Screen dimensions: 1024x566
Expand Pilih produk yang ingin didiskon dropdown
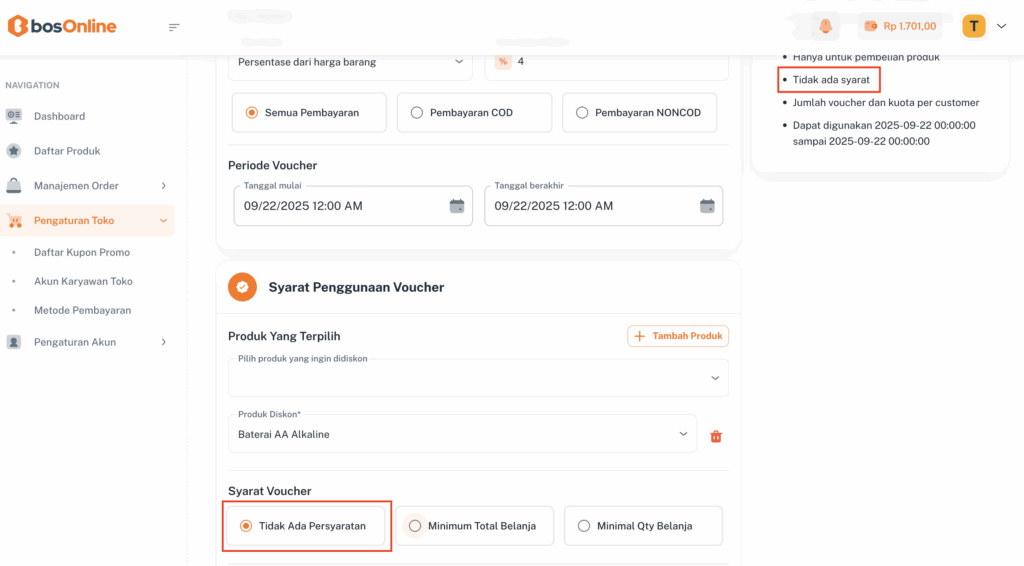(x=478, y=378)
